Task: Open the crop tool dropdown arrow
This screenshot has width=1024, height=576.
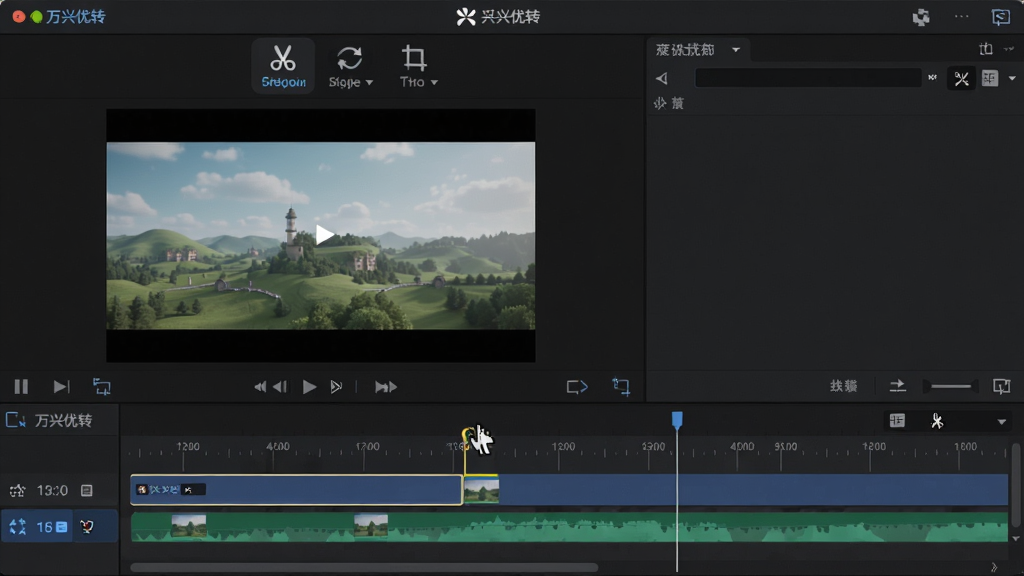Action: (x=434, y=82)
